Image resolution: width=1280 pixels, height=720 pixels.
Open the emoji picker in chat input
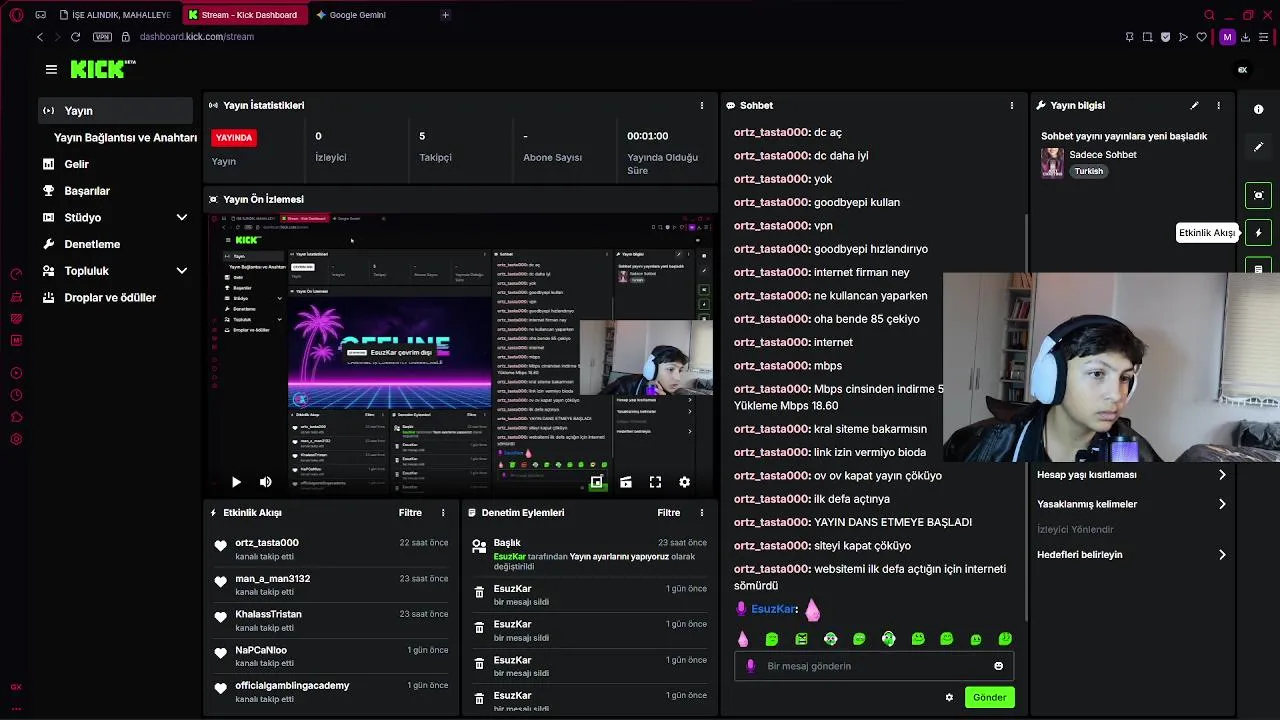click(998, 666)
